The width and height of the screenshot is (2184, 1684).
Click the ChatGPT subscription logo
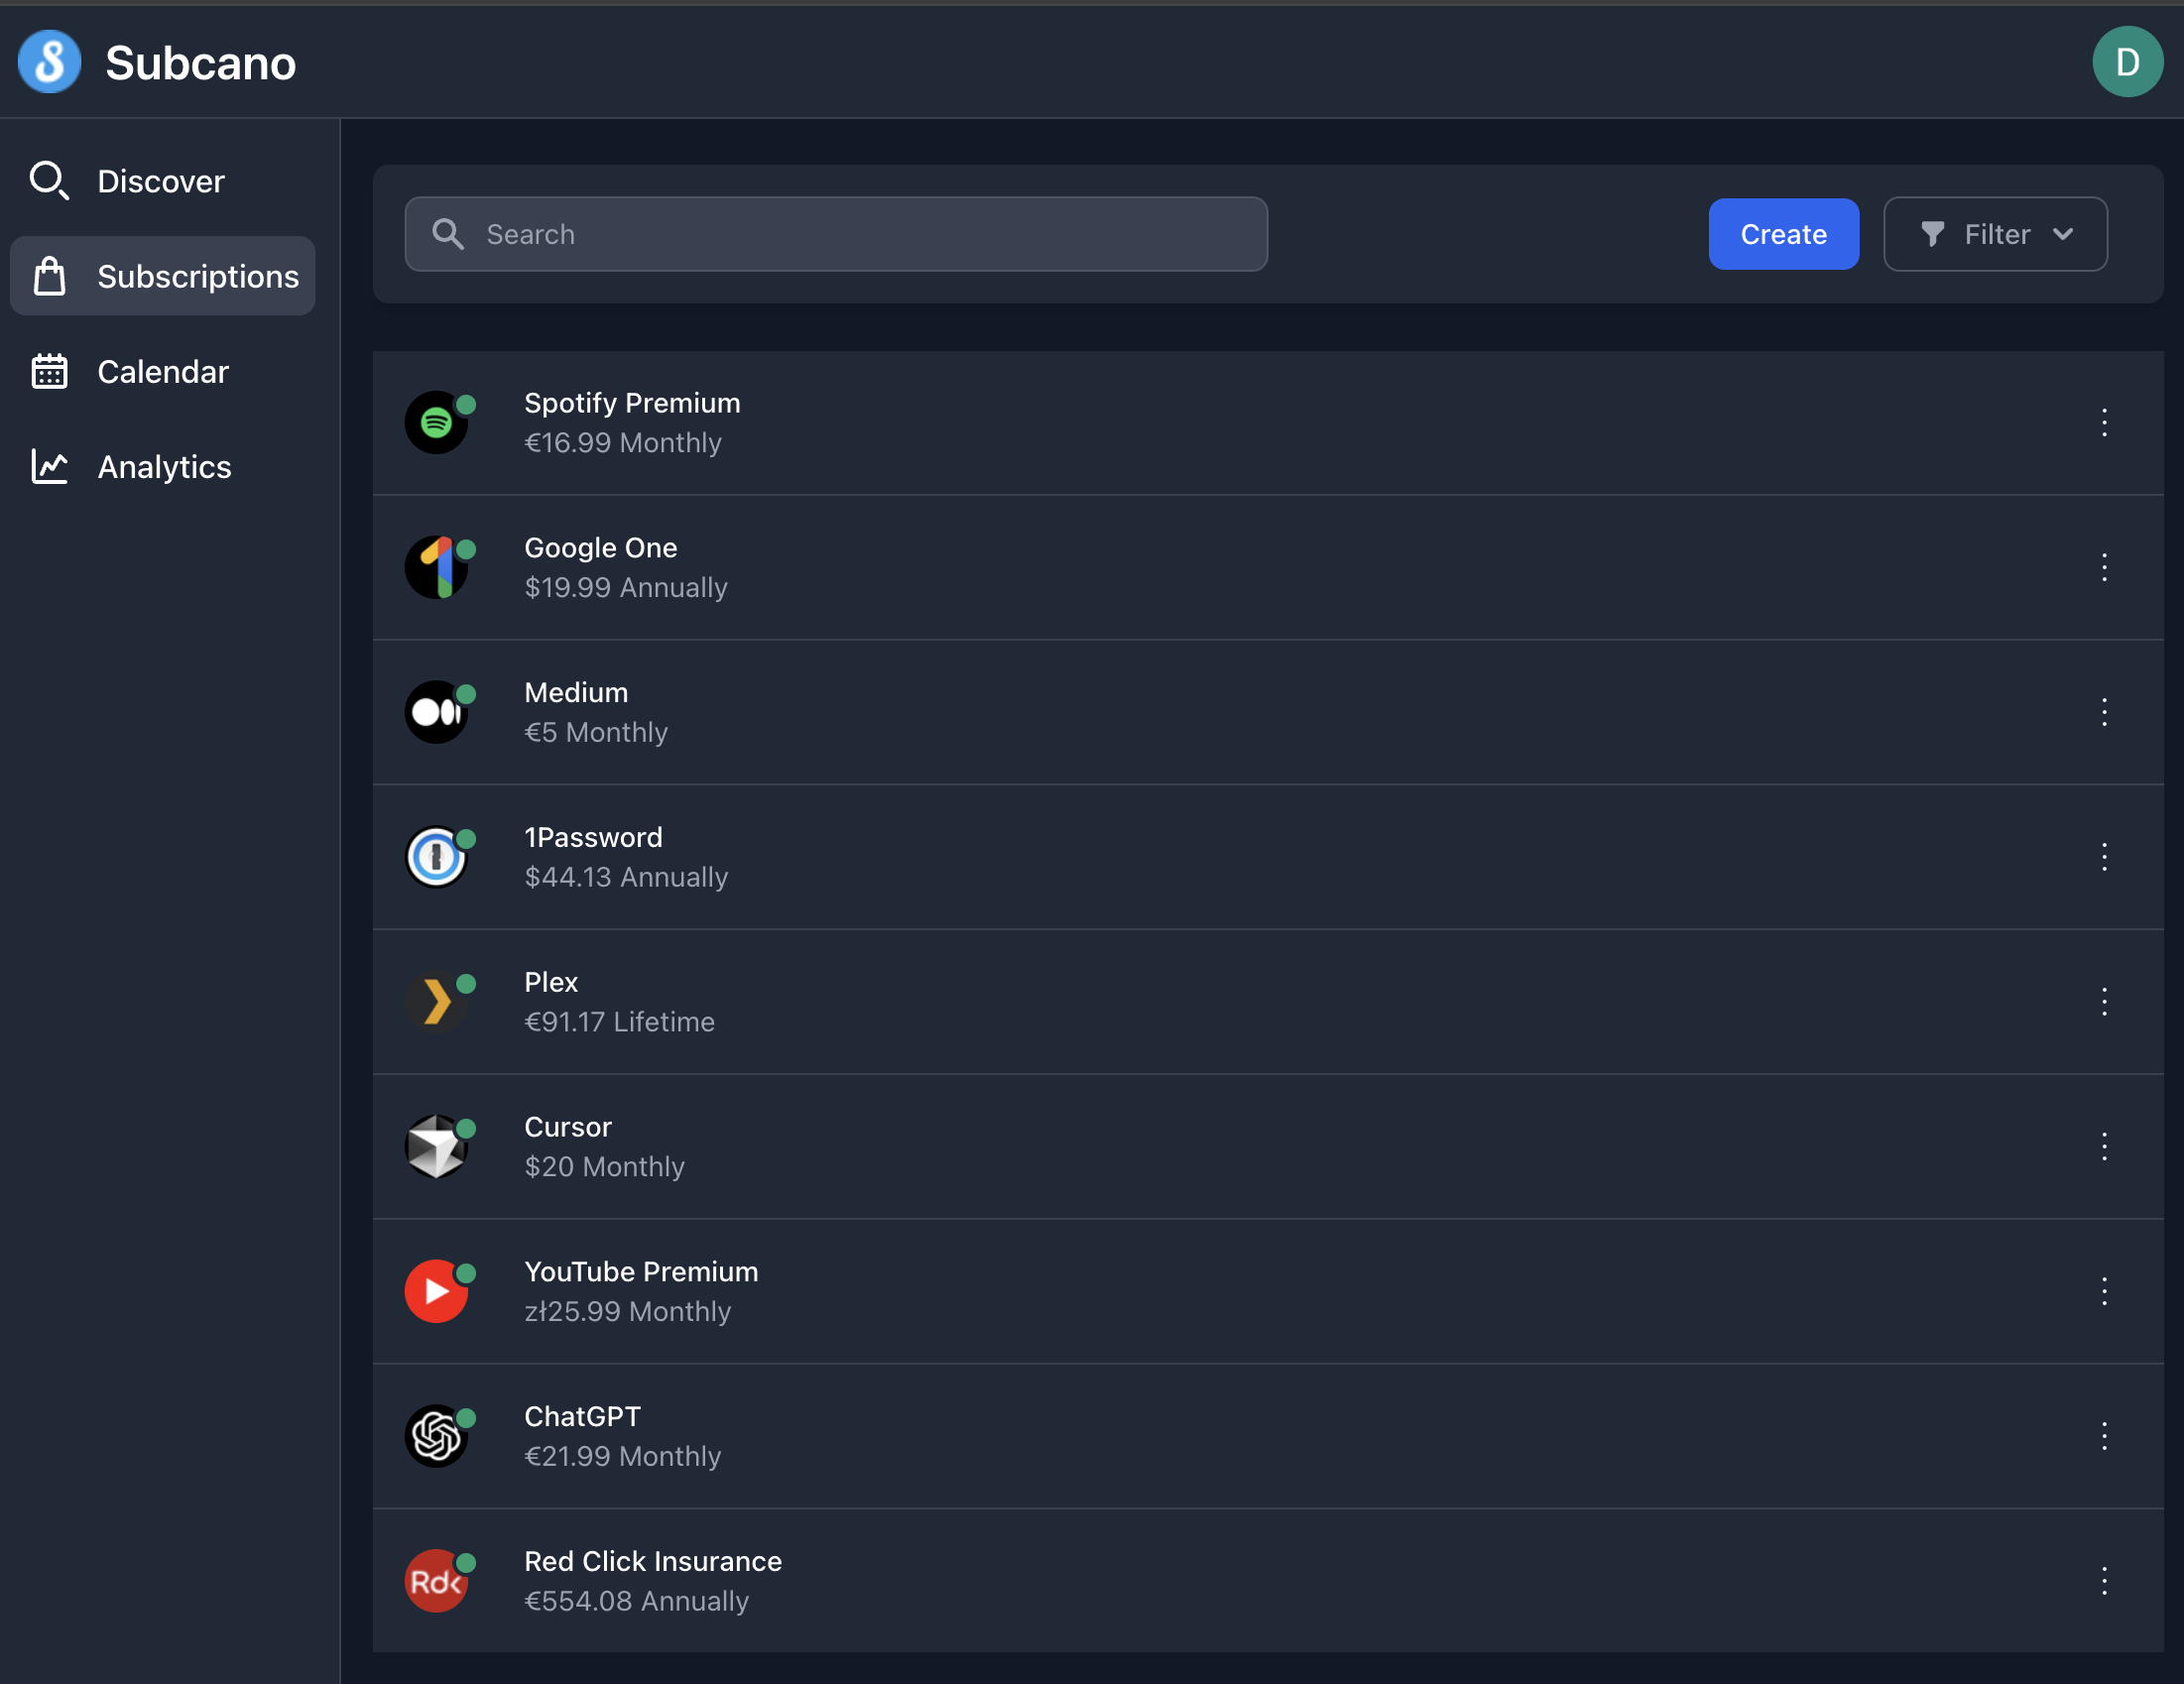pyautogui.click(x=437, y=1437)
